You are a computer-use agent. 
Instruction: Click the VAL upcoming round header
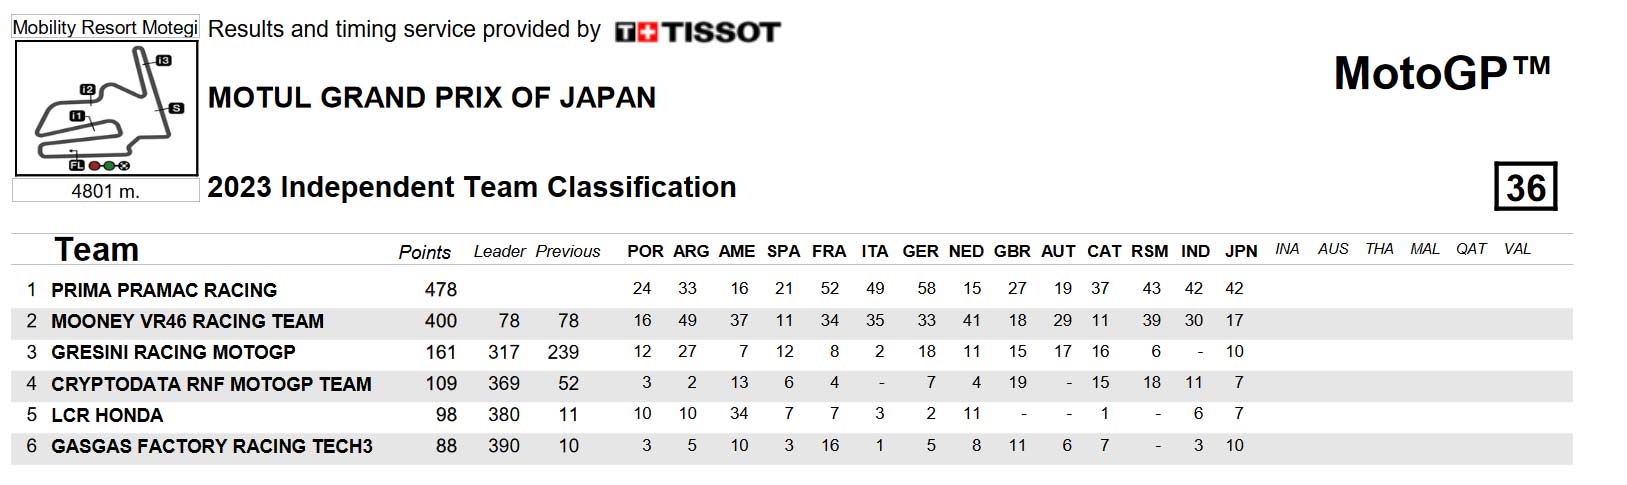pyautogui.click(x=1517, y=249)
